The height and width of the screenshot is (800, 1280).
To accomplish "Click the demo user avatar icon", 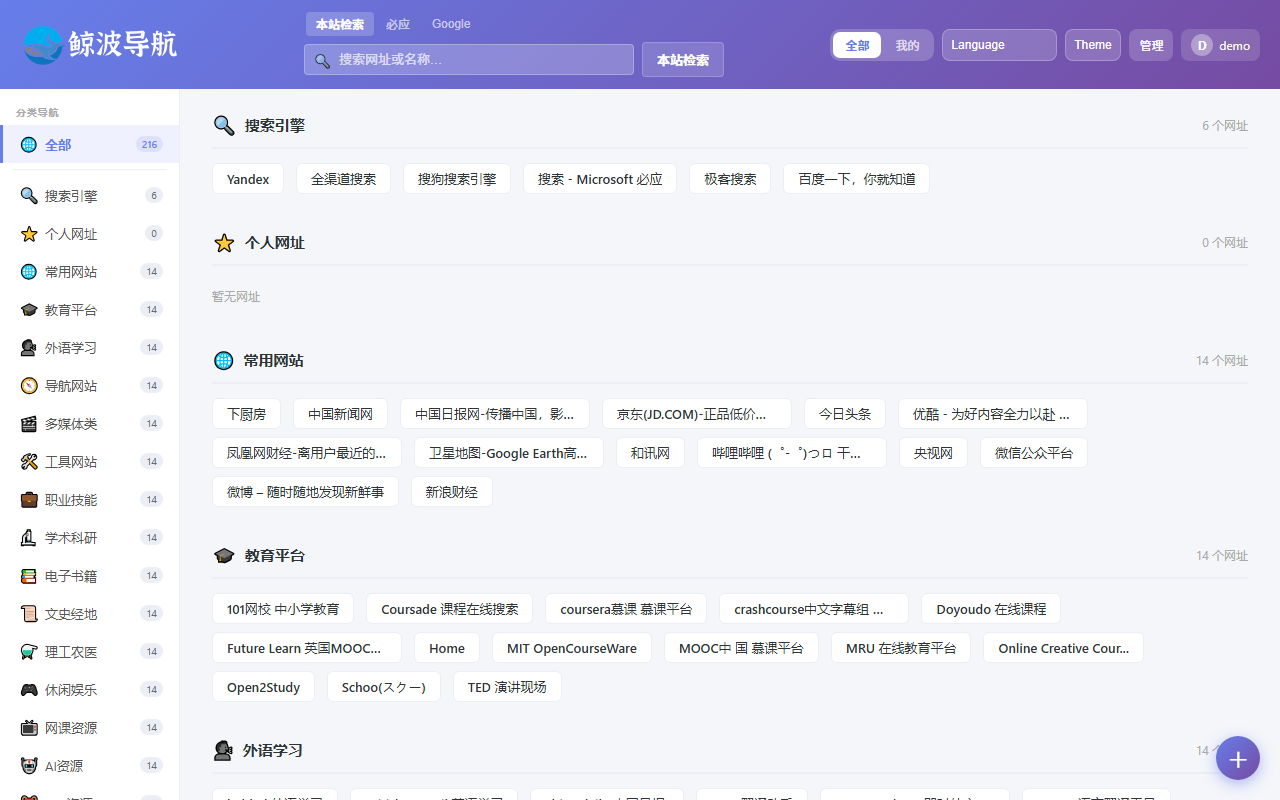I will coord(1201,45).
